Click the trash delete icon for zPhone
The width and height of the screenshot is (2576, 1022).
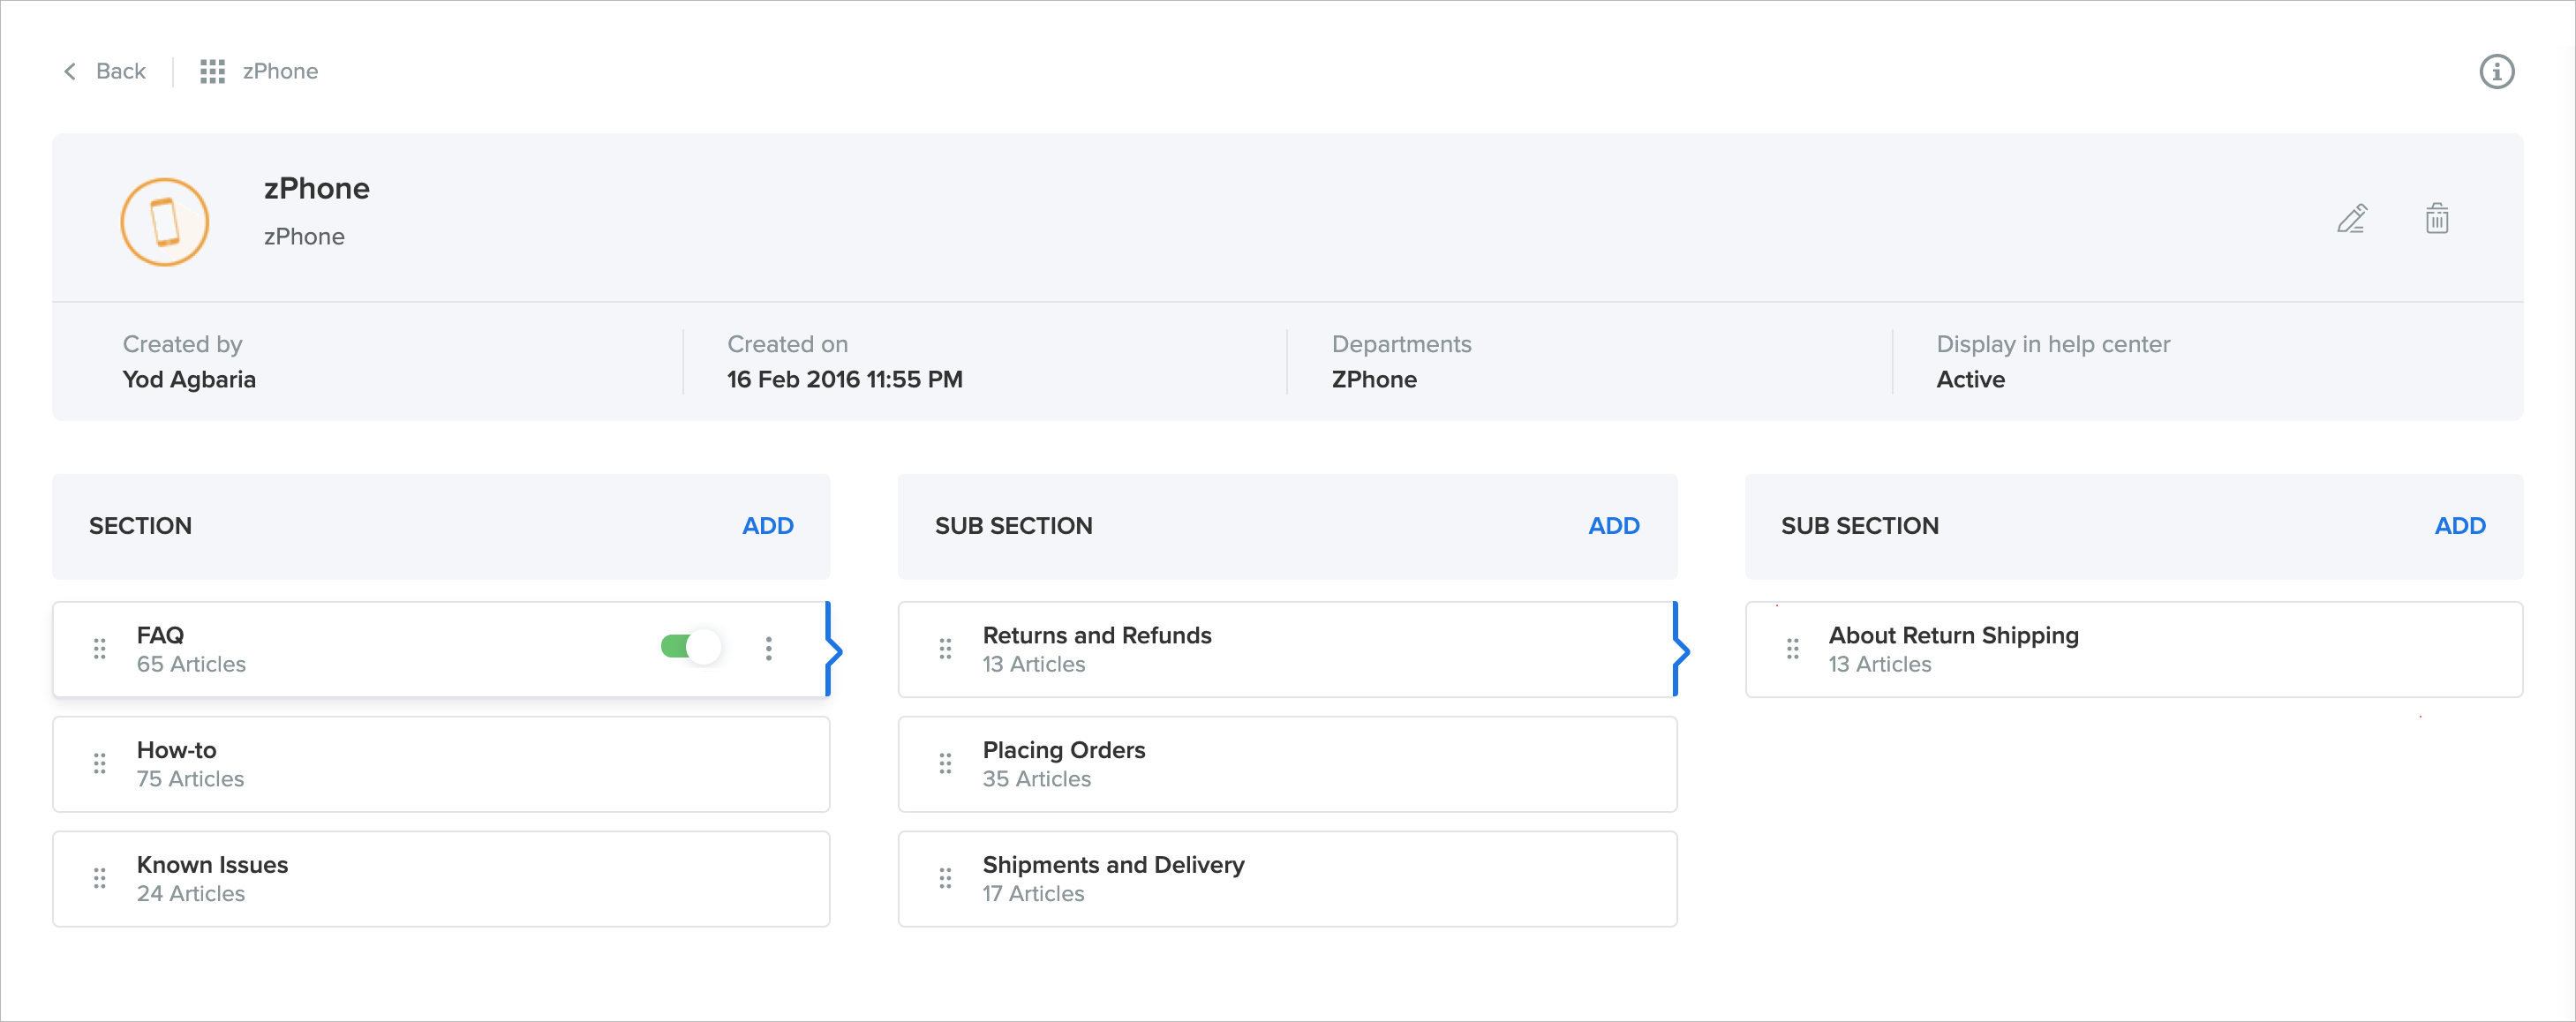tap(2436, 218)
